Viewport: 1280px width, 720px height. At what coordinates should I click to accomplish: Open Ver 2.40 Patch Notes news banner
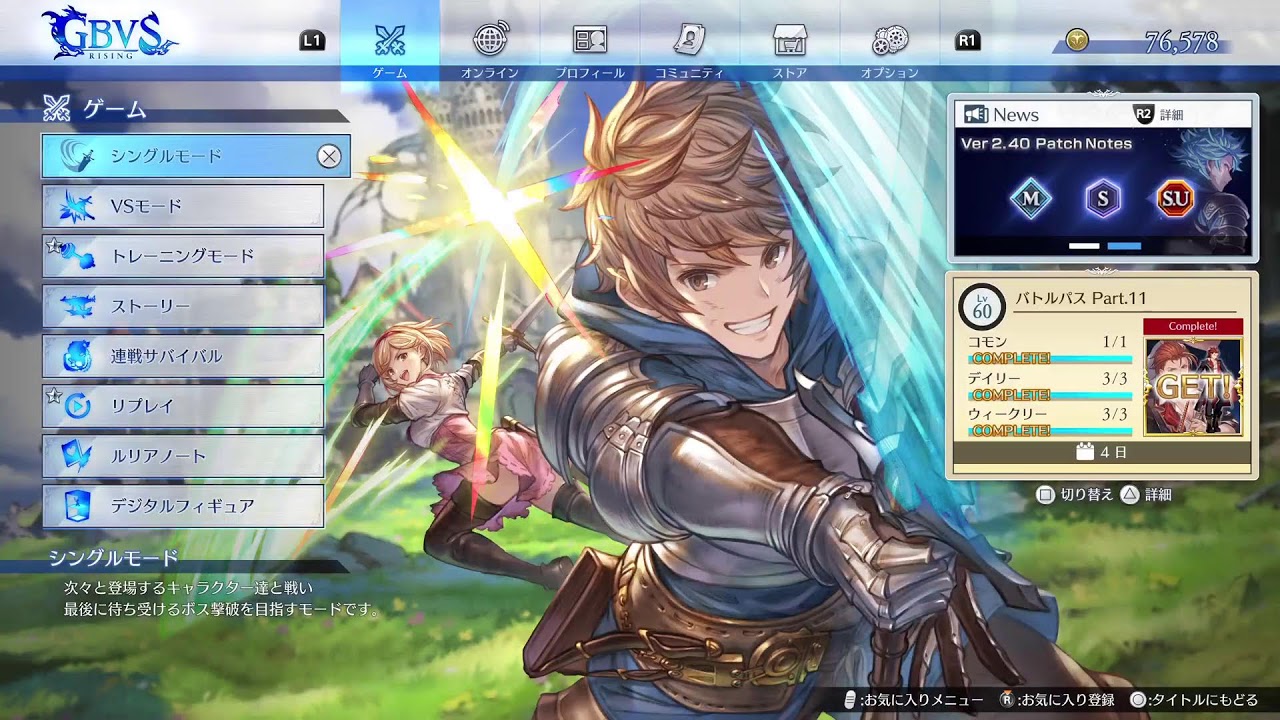1102,192
